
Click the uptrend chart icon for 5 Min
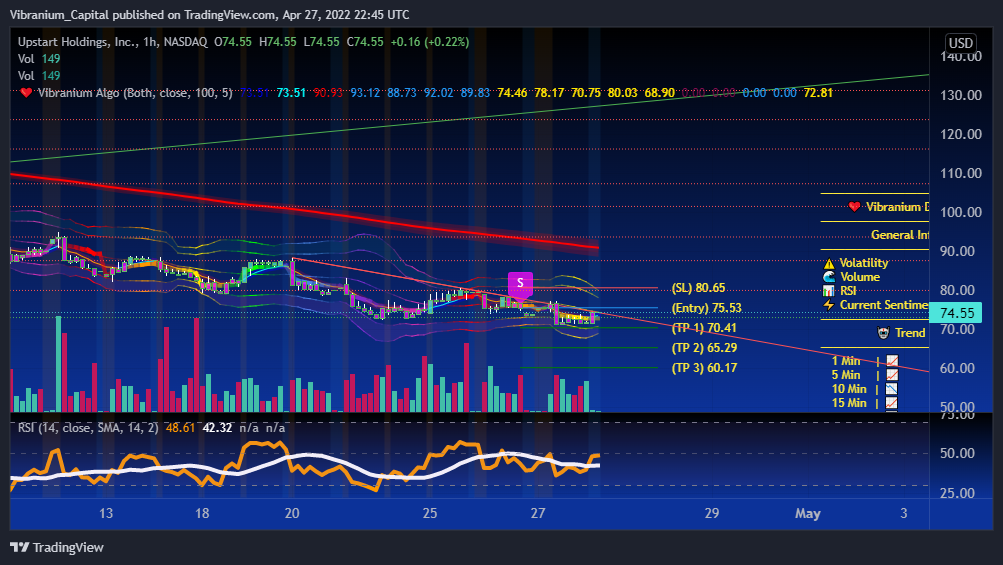pyautogui.click(x=892, y=375)
